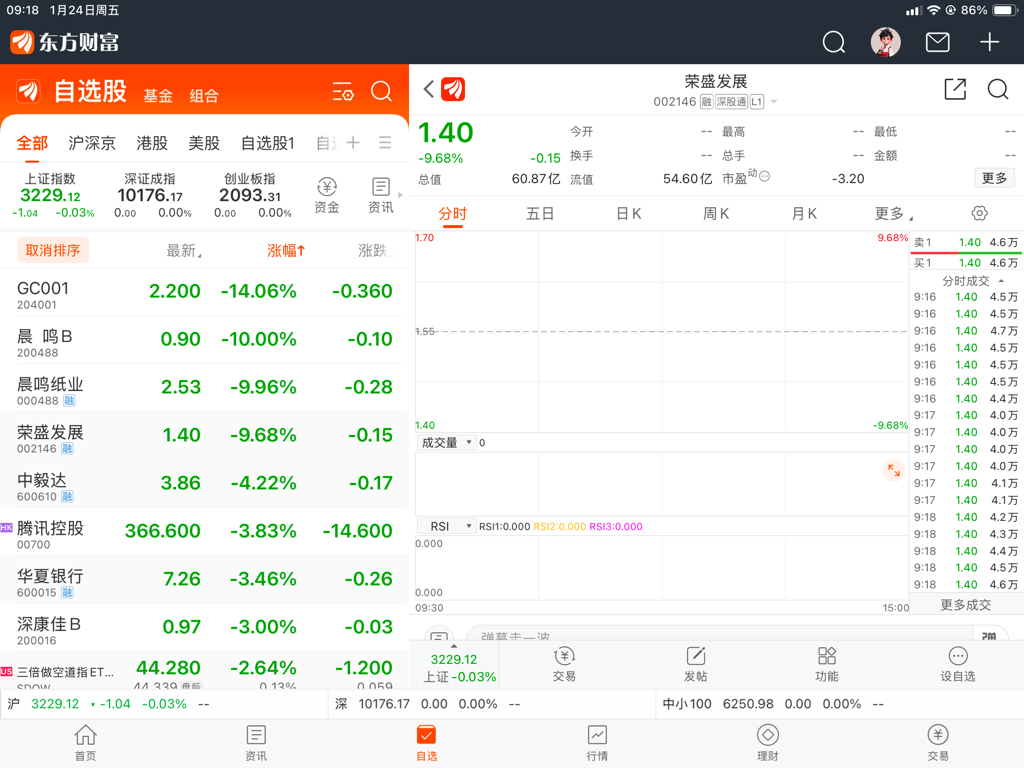Tap the 弹 barrage toggle button

click(x=989, y=635)
